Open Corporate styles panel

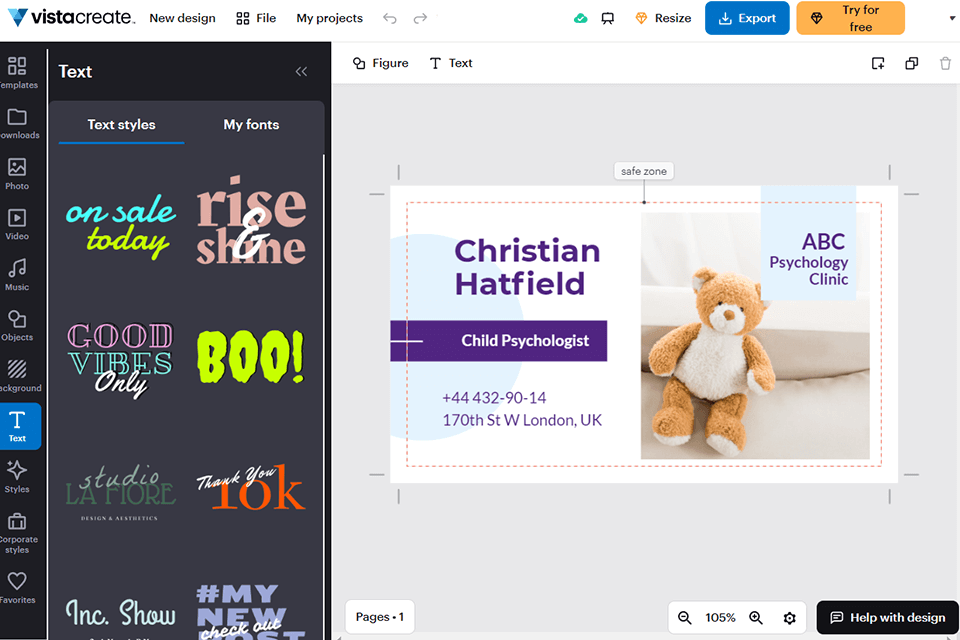point(18,533)
